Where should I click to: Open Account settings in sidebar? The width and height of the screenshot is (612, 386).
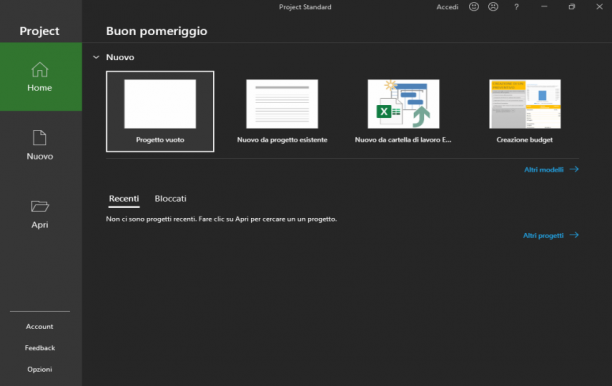40,326
